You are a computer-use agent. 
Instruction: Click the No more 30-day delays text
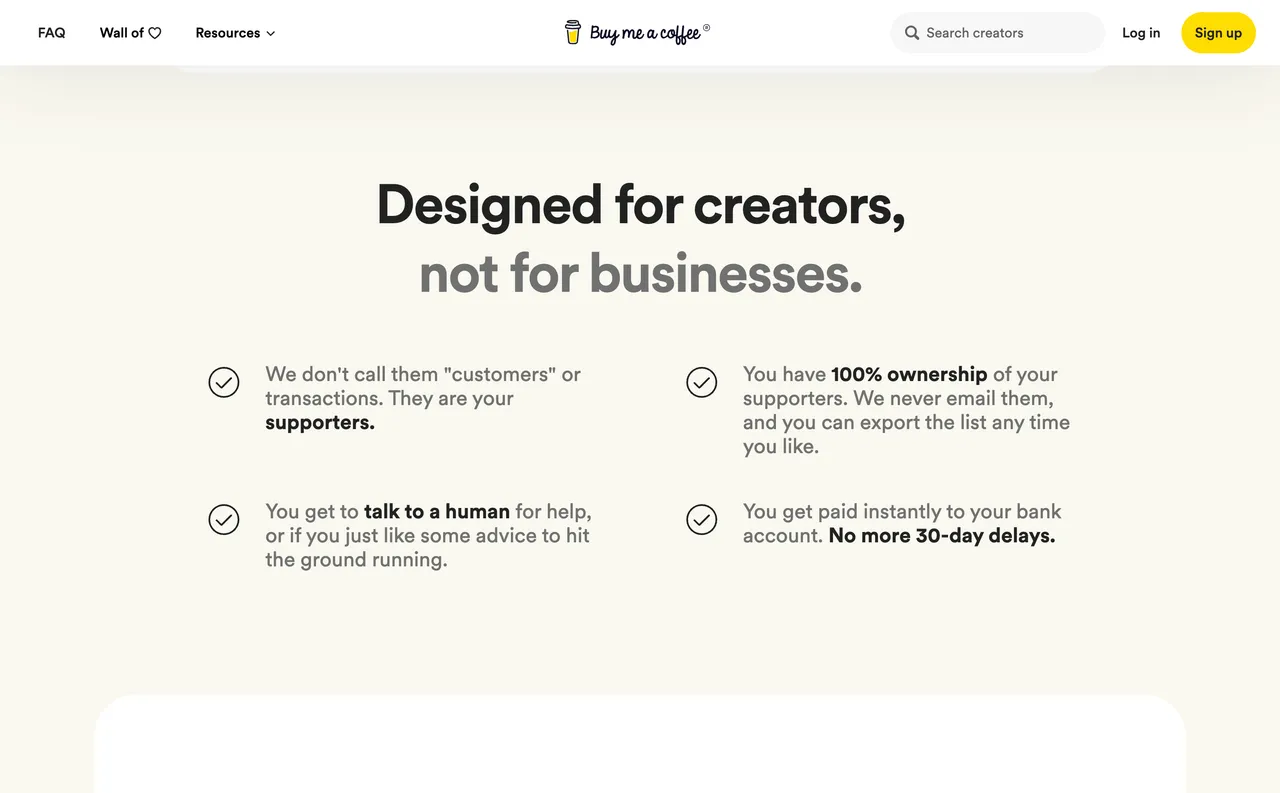click(941, 535)
